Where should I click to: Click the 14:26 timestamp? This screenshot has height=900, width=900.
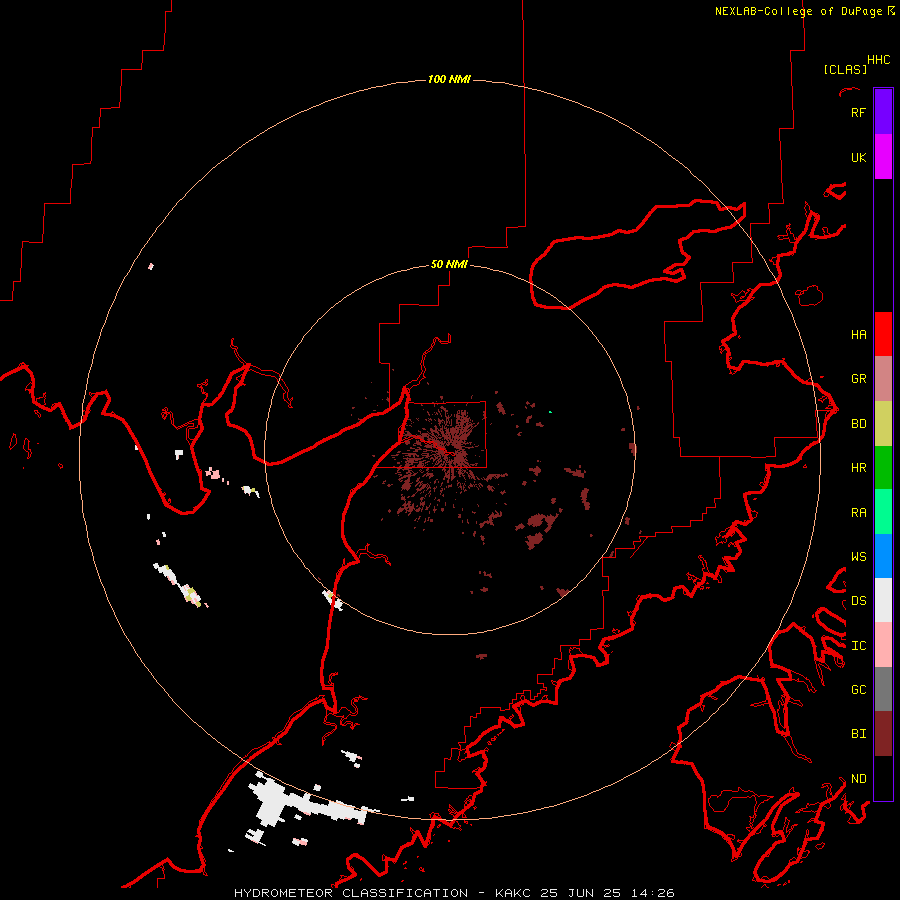click(x=651, y=893)
